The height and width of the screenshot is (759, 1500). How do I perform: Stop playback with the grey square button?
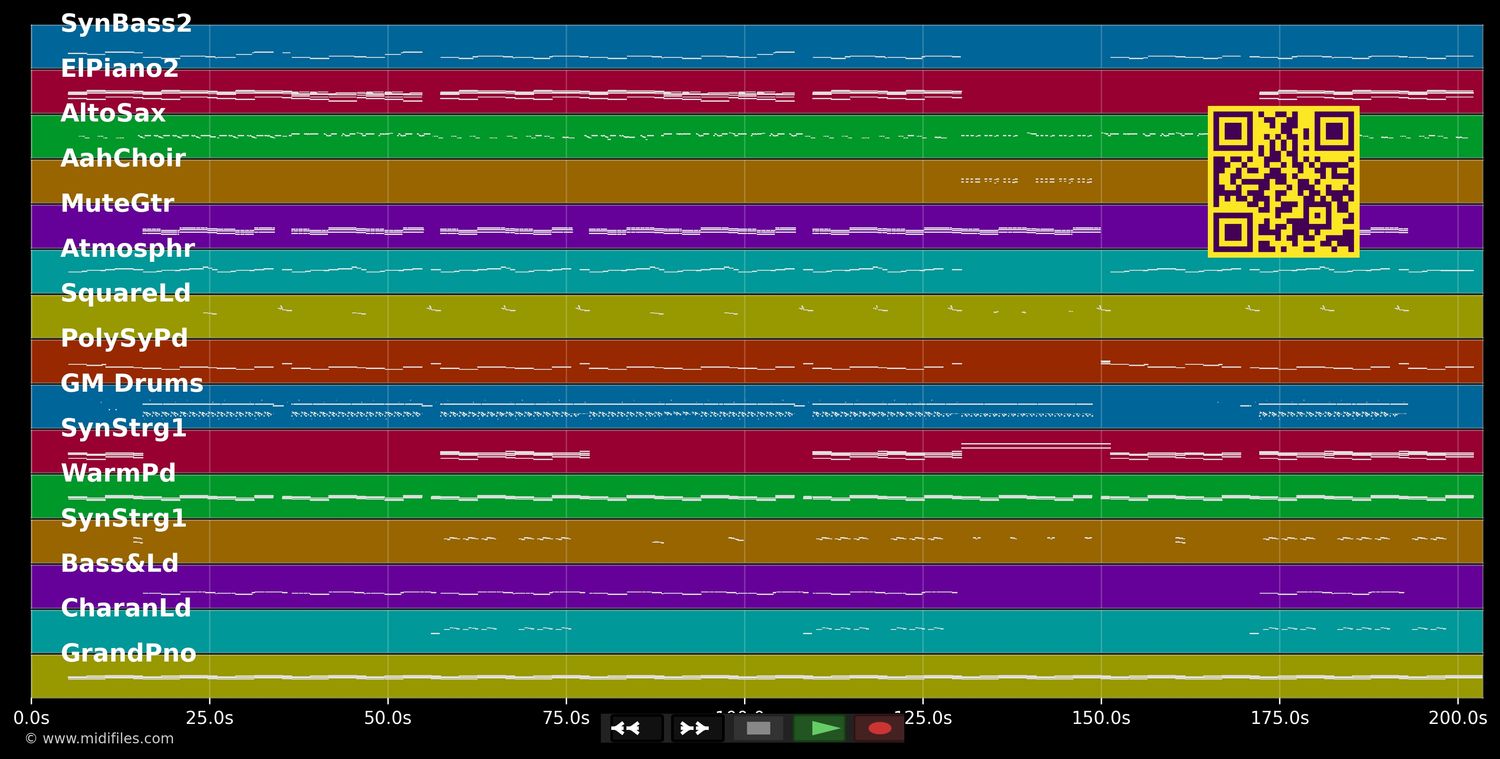[758, 728]
